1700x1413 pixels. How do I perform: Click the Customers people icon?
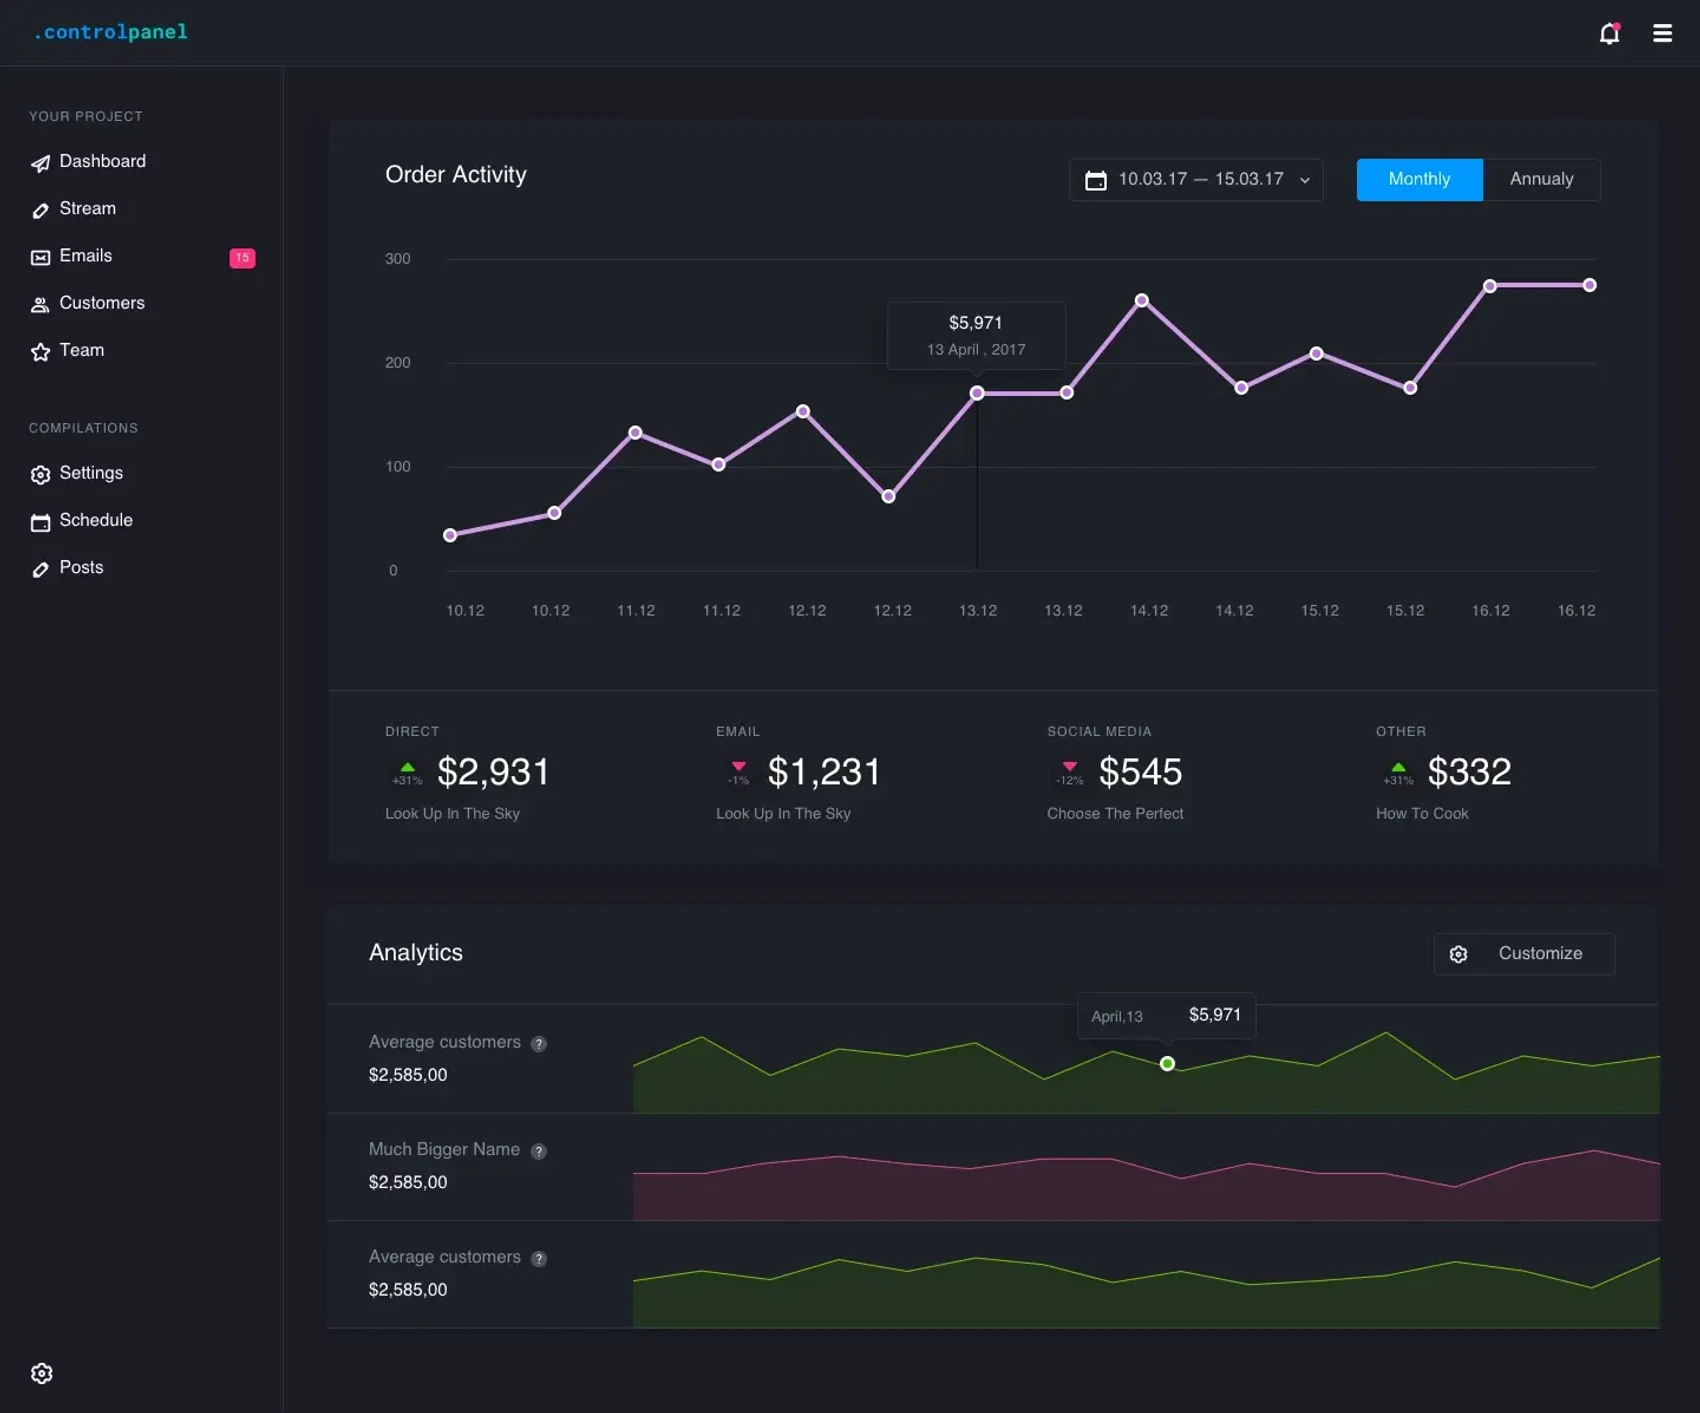point(40,304)
